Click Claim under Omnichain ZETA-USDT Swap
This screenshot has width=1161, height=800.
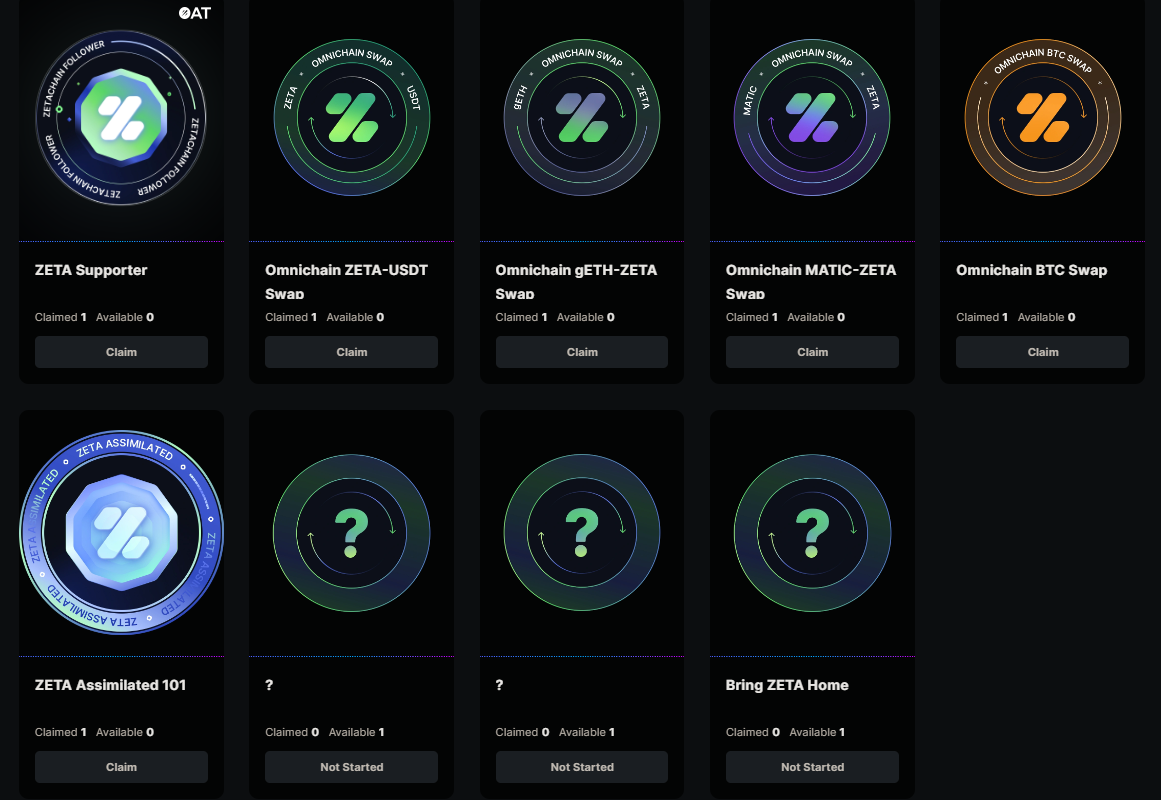(x=352, y=352)
